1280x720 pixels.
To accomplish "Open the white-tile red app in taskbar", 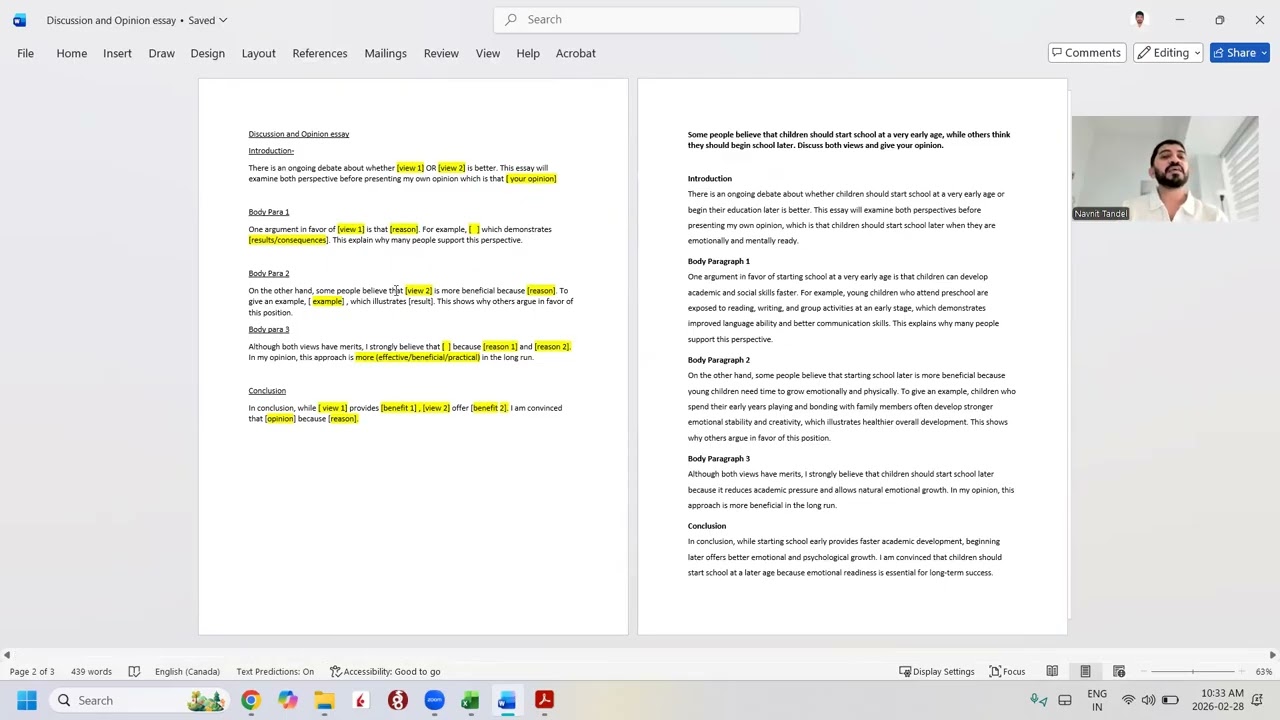I will coord(361,700).
